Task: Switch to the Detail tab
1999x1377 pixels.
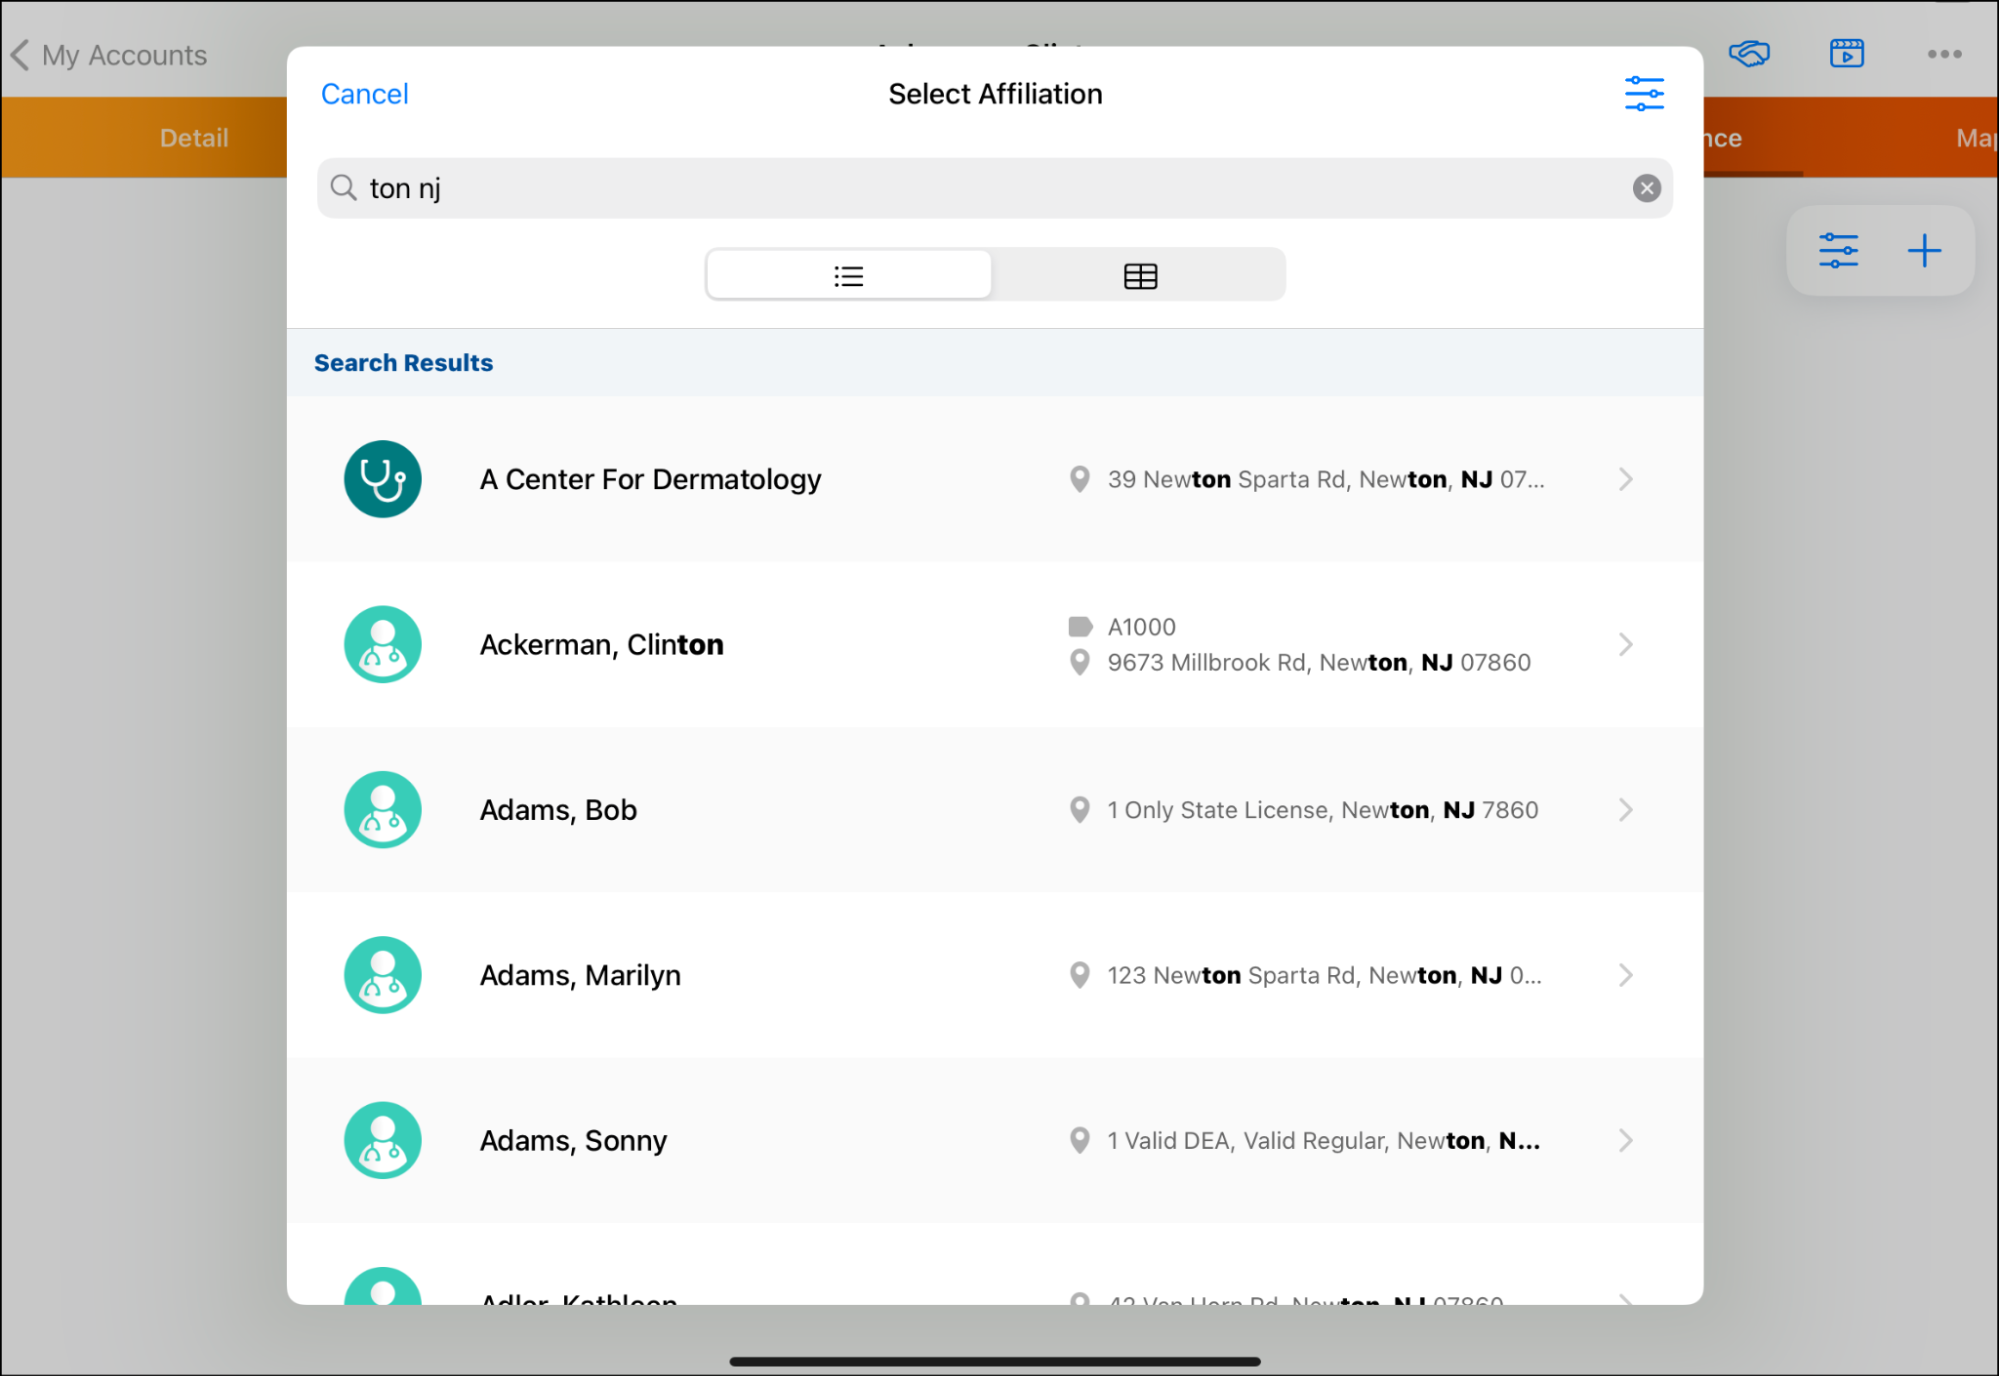Action: pyautogui.click(x=194, y=138)
